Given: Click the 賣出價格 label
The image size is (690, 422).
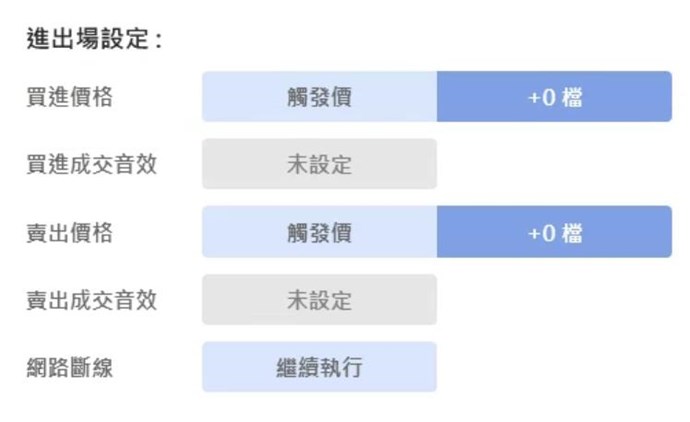Looking at the screenshot, I should (x=69, y=232).
